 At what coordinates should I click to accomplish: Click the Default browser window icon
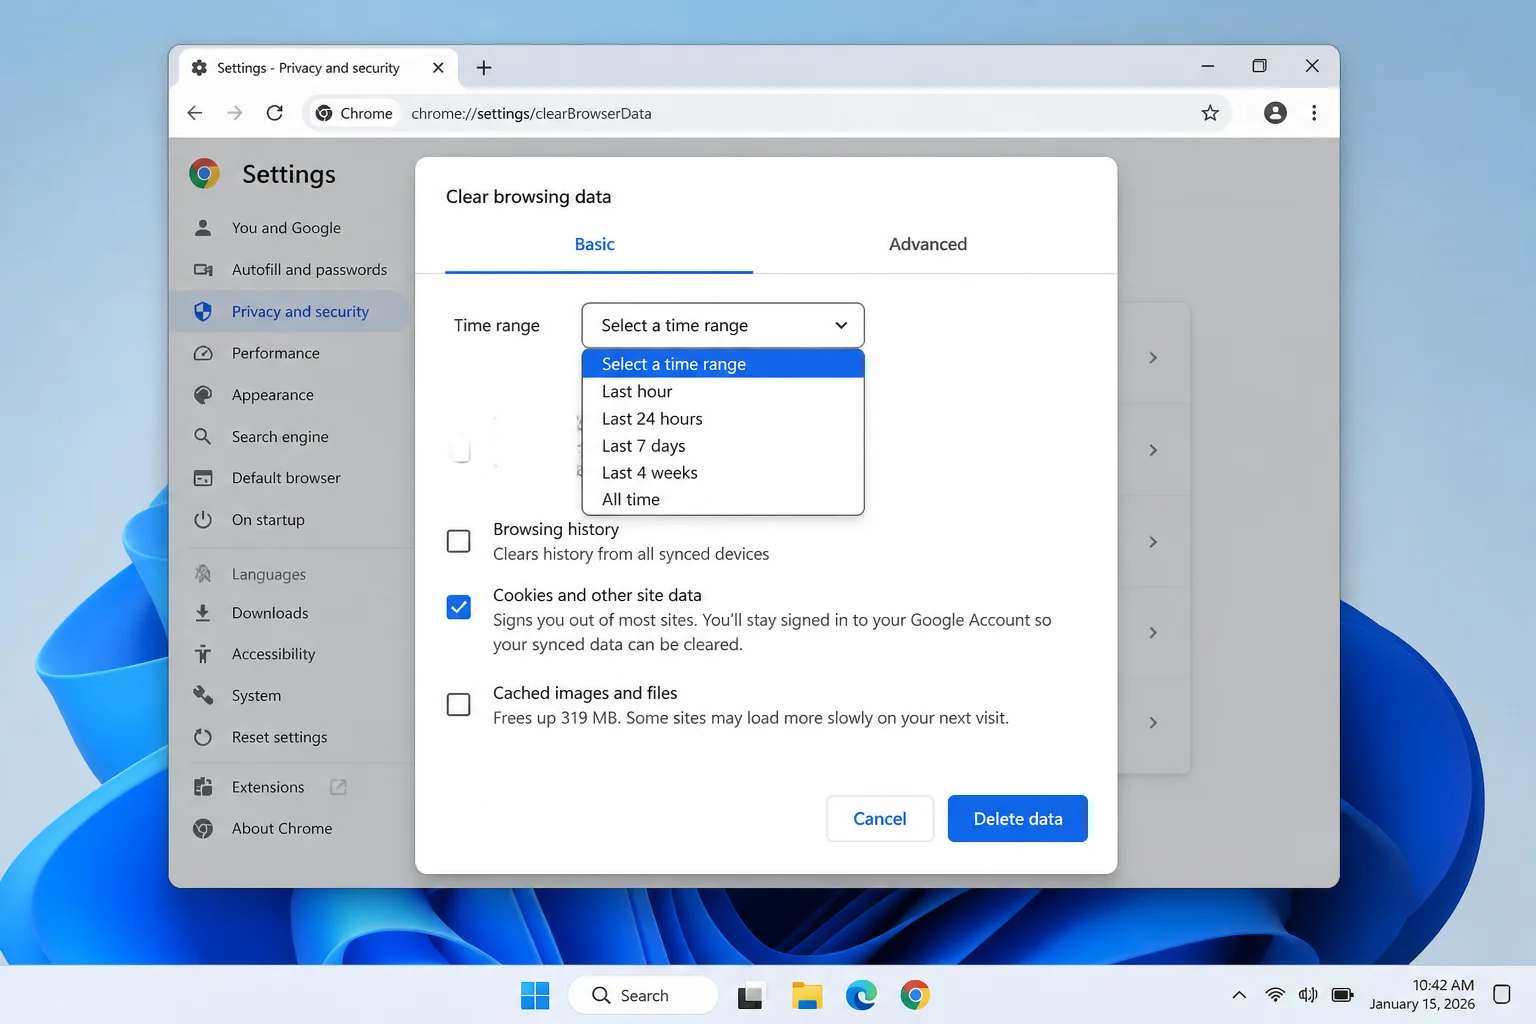(203, 478)
